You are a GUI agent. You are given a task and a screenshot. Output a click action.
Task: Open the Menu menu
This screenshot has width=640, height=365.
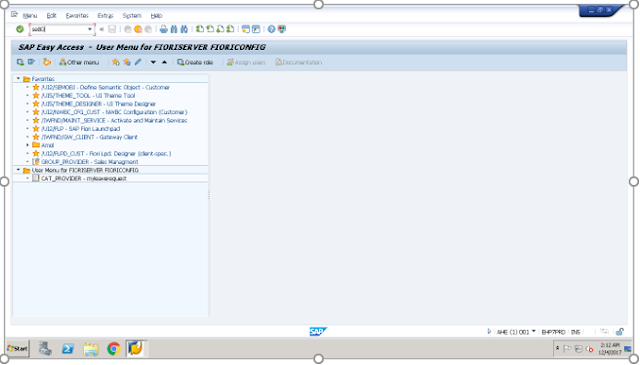coord(30,16)
